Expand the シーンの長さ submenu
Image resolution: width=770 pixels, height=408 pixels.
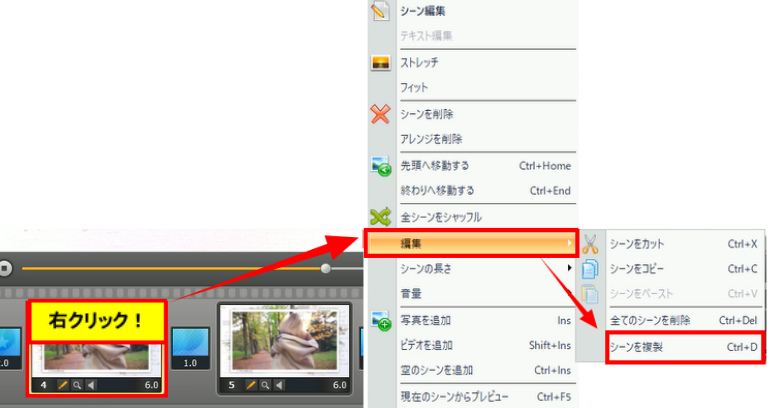(x=472, y=269)
